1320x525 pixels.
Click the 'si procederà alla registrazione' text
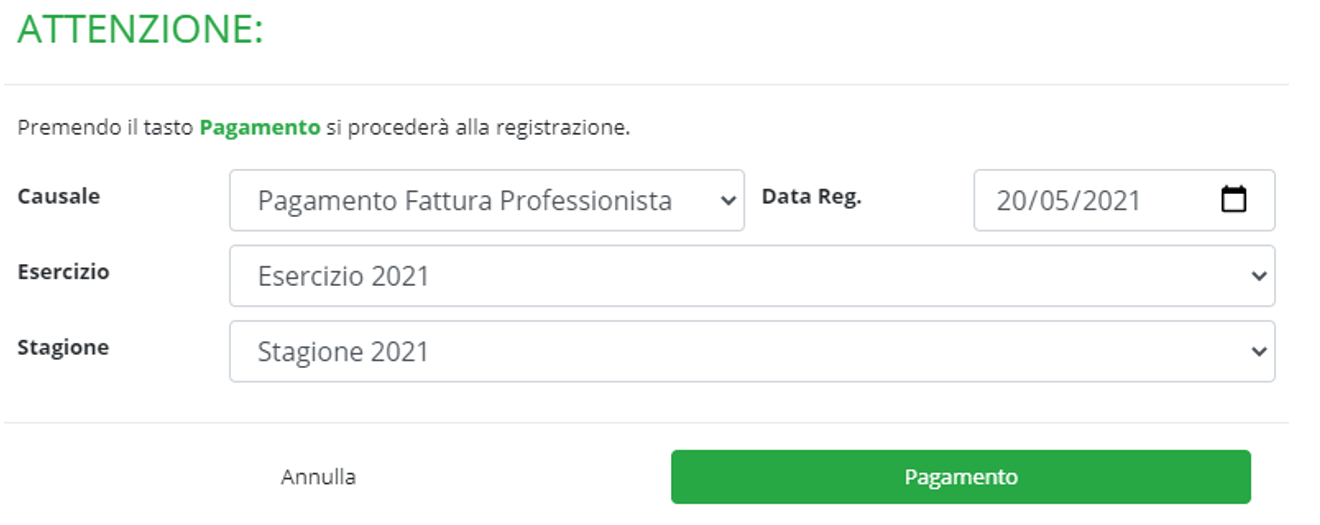point(478,128)
